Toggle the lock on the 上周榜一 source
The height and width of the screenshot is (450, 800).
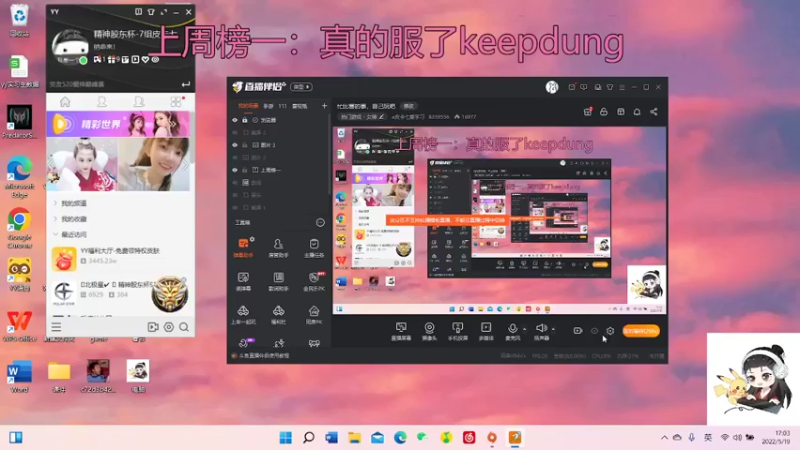(245, 170)
